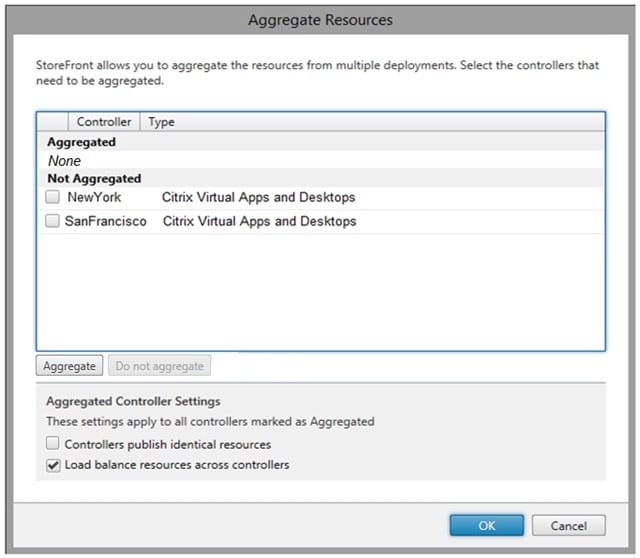Click NewYork's Citrix Virtual Apps and Desktops type

pyautogui.click(x=258, y=198)
